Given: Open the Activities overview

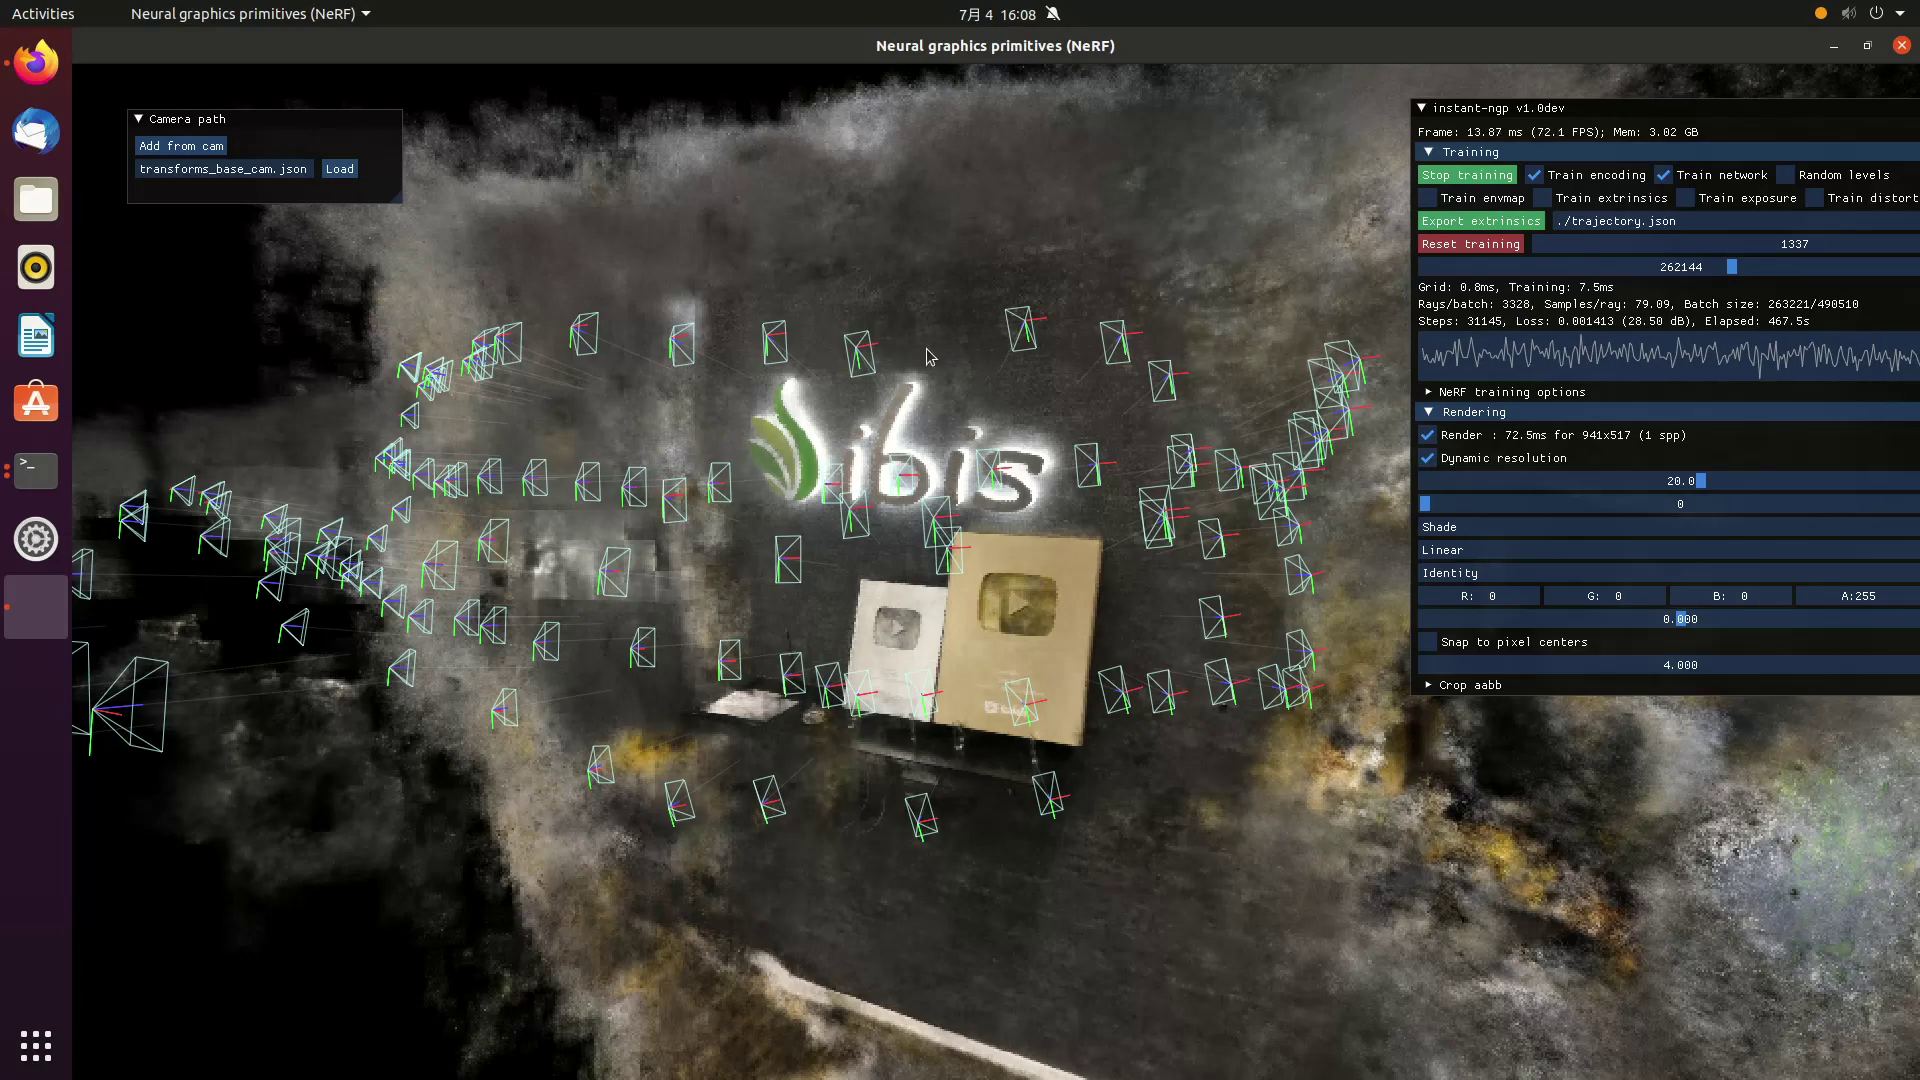Looking at the screenshot, I should (x=43, y=14).
